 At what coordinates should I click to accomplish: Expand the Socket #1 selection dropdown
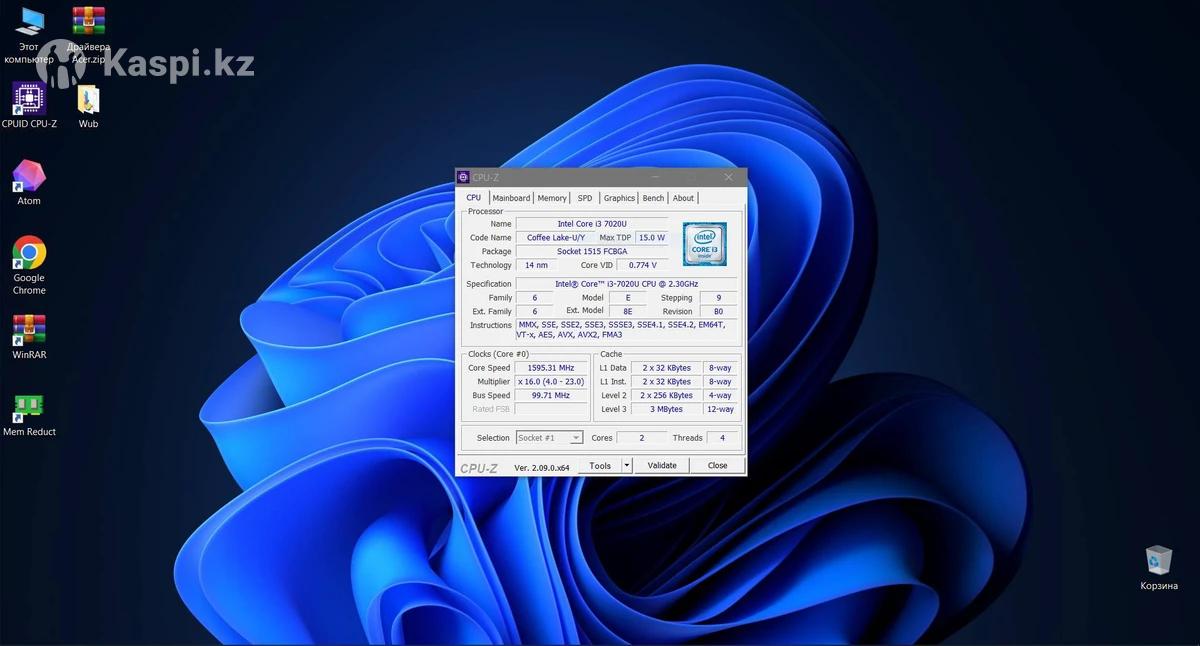pos(576,438)
